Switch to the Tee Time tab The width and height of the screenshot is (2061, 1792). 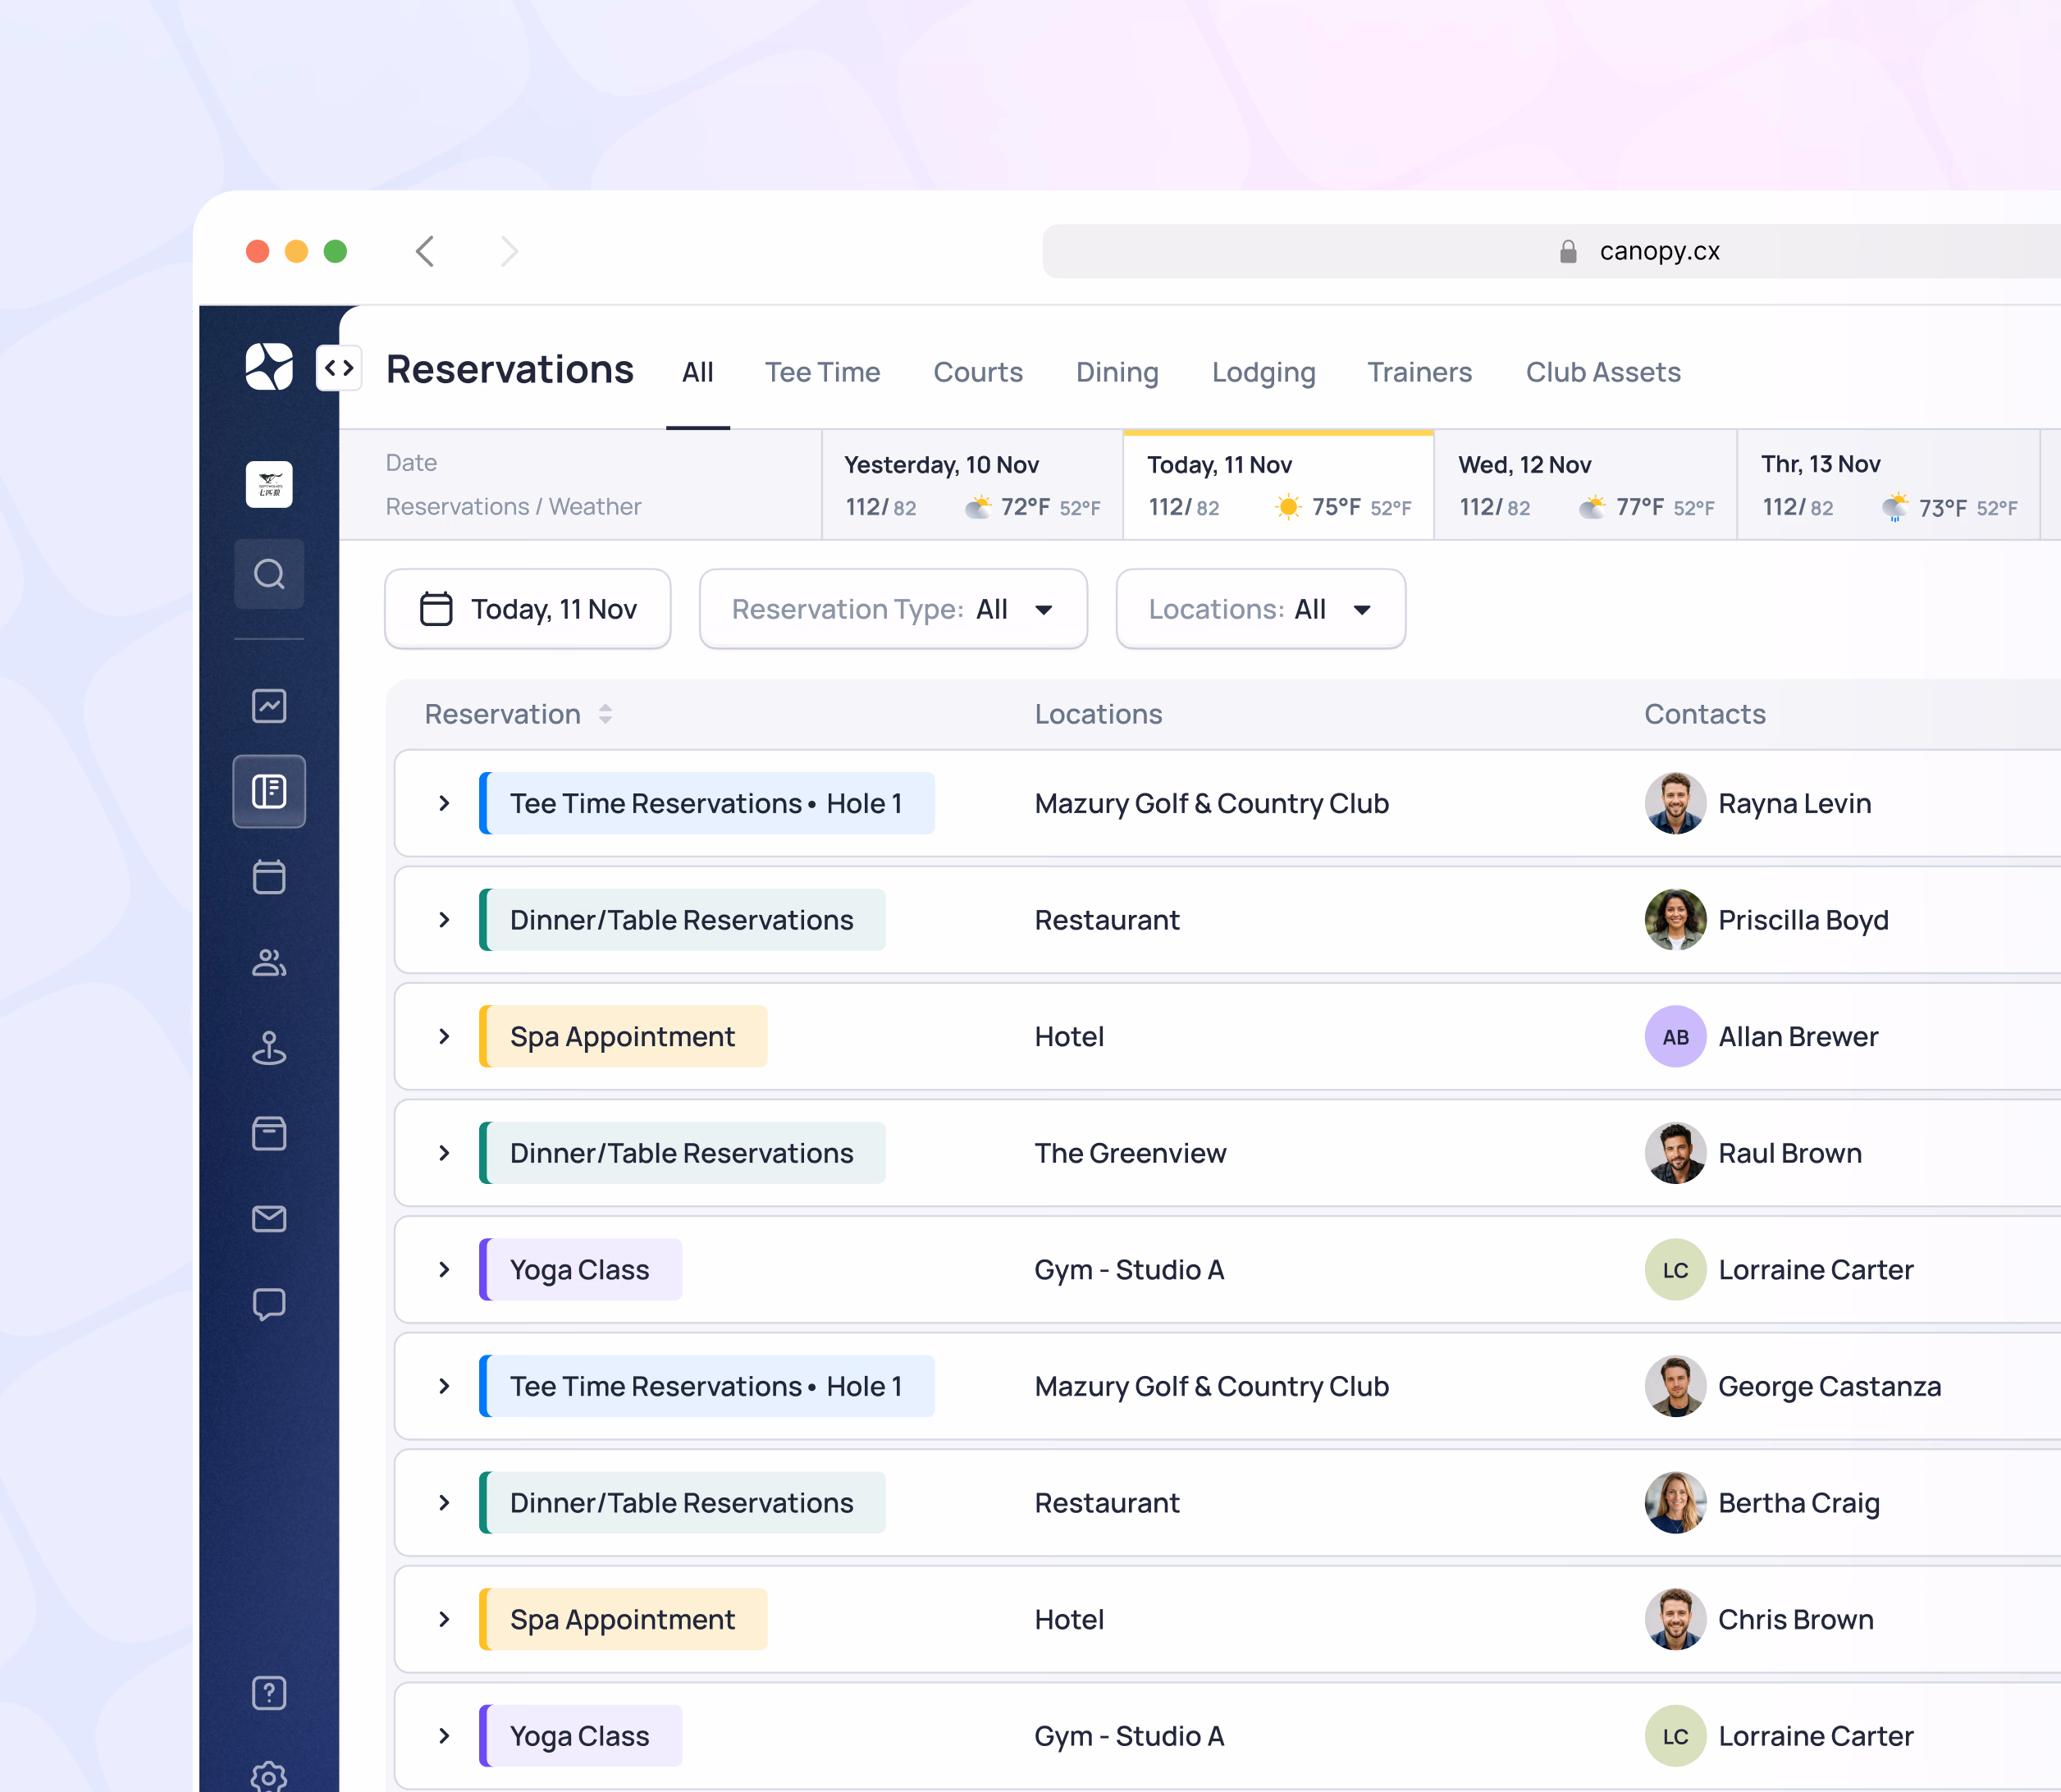coord(822,372)
